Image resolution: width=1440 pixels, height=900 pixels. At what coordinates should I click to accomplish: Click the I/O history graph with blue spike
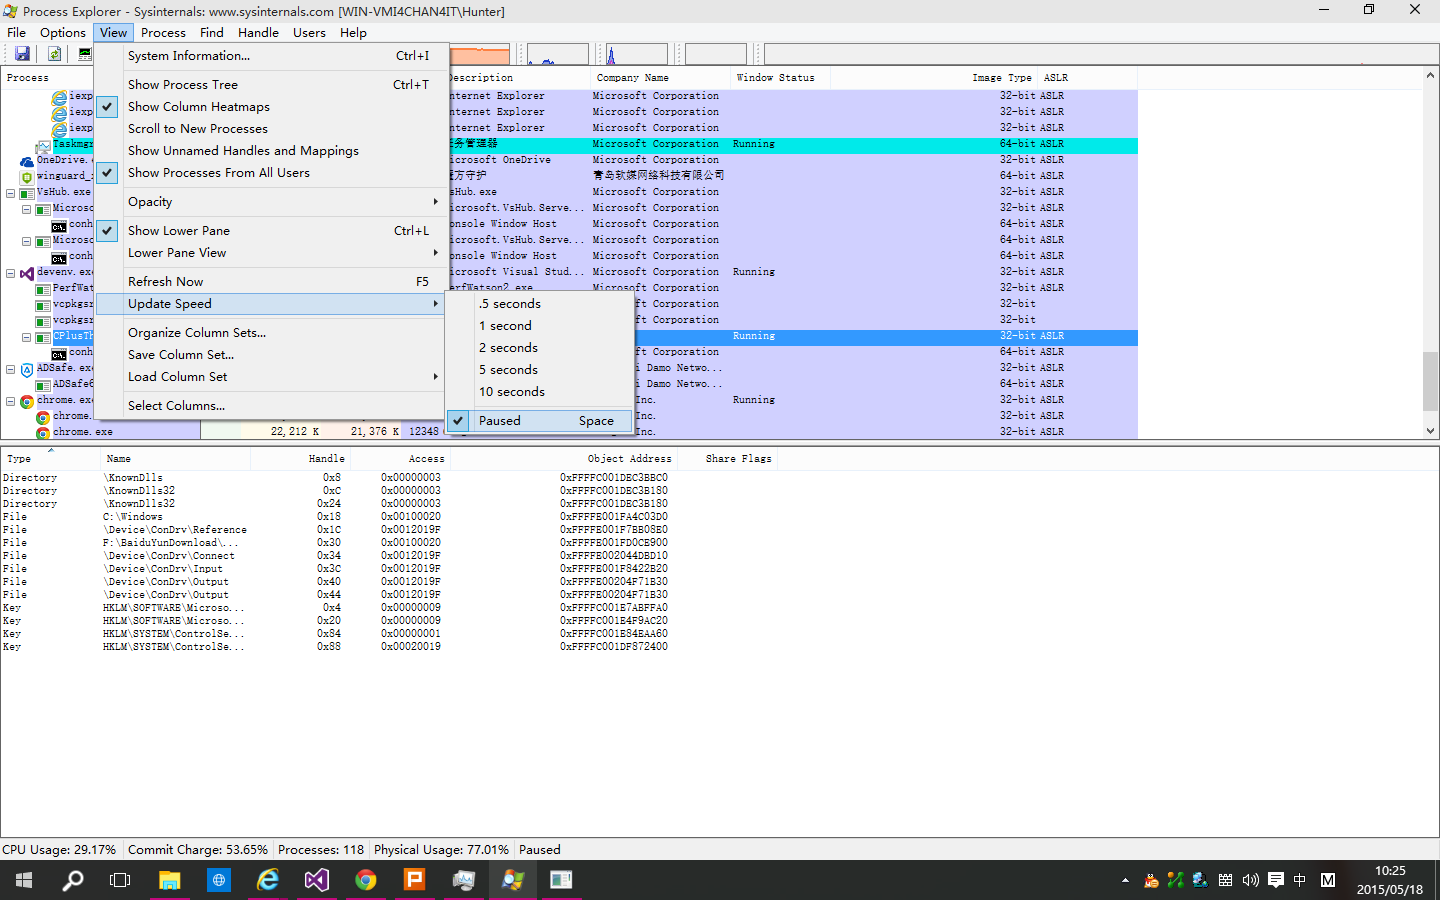tap(637, 54)
